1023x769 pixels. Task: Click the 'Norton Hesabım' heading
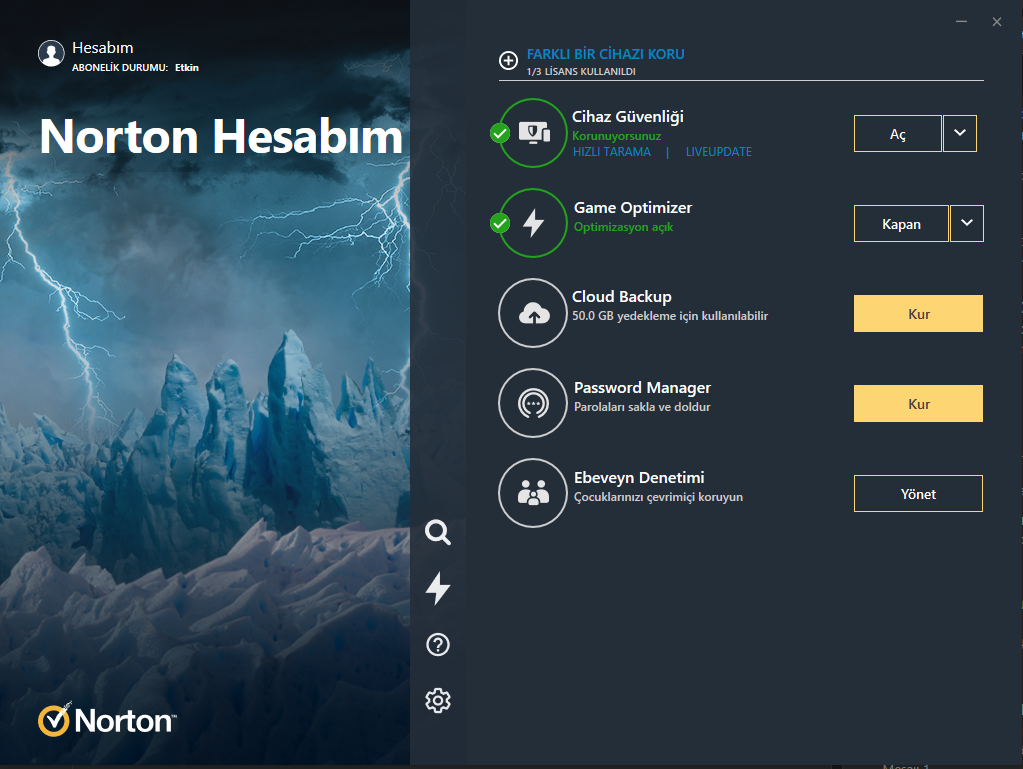(x=221, y=137)
